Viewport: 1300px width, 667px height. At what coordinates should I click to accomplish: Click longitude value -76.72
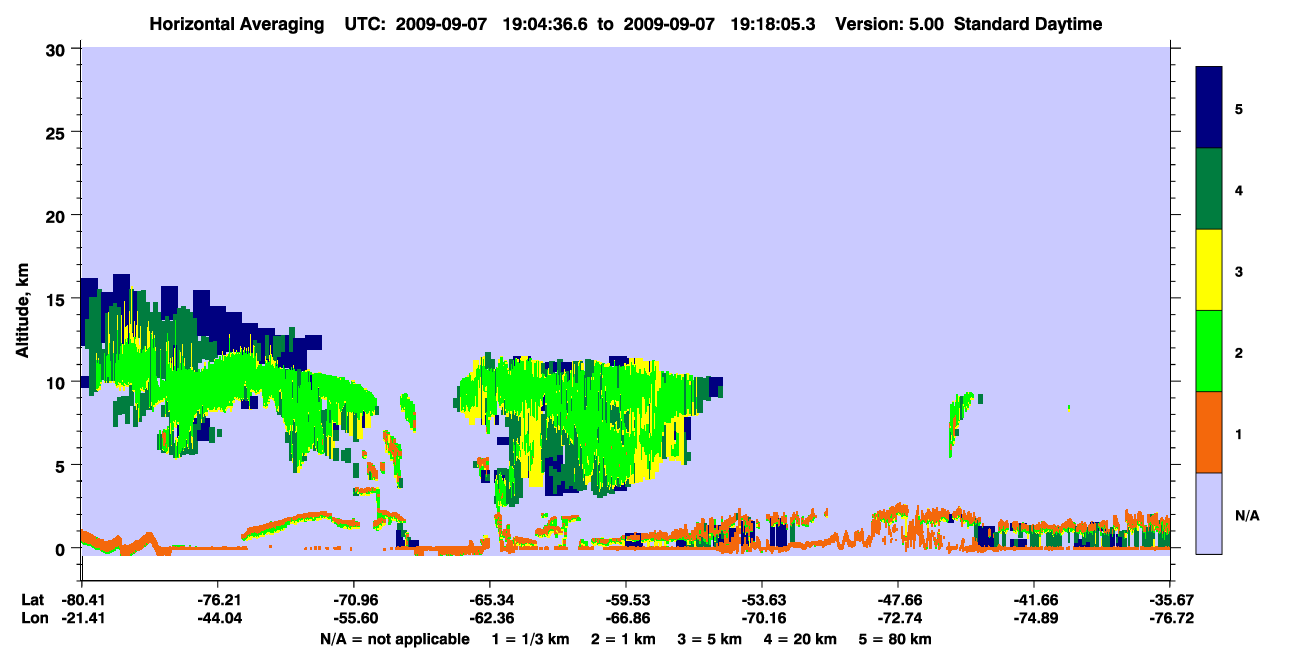click(x=1170, y=618)
